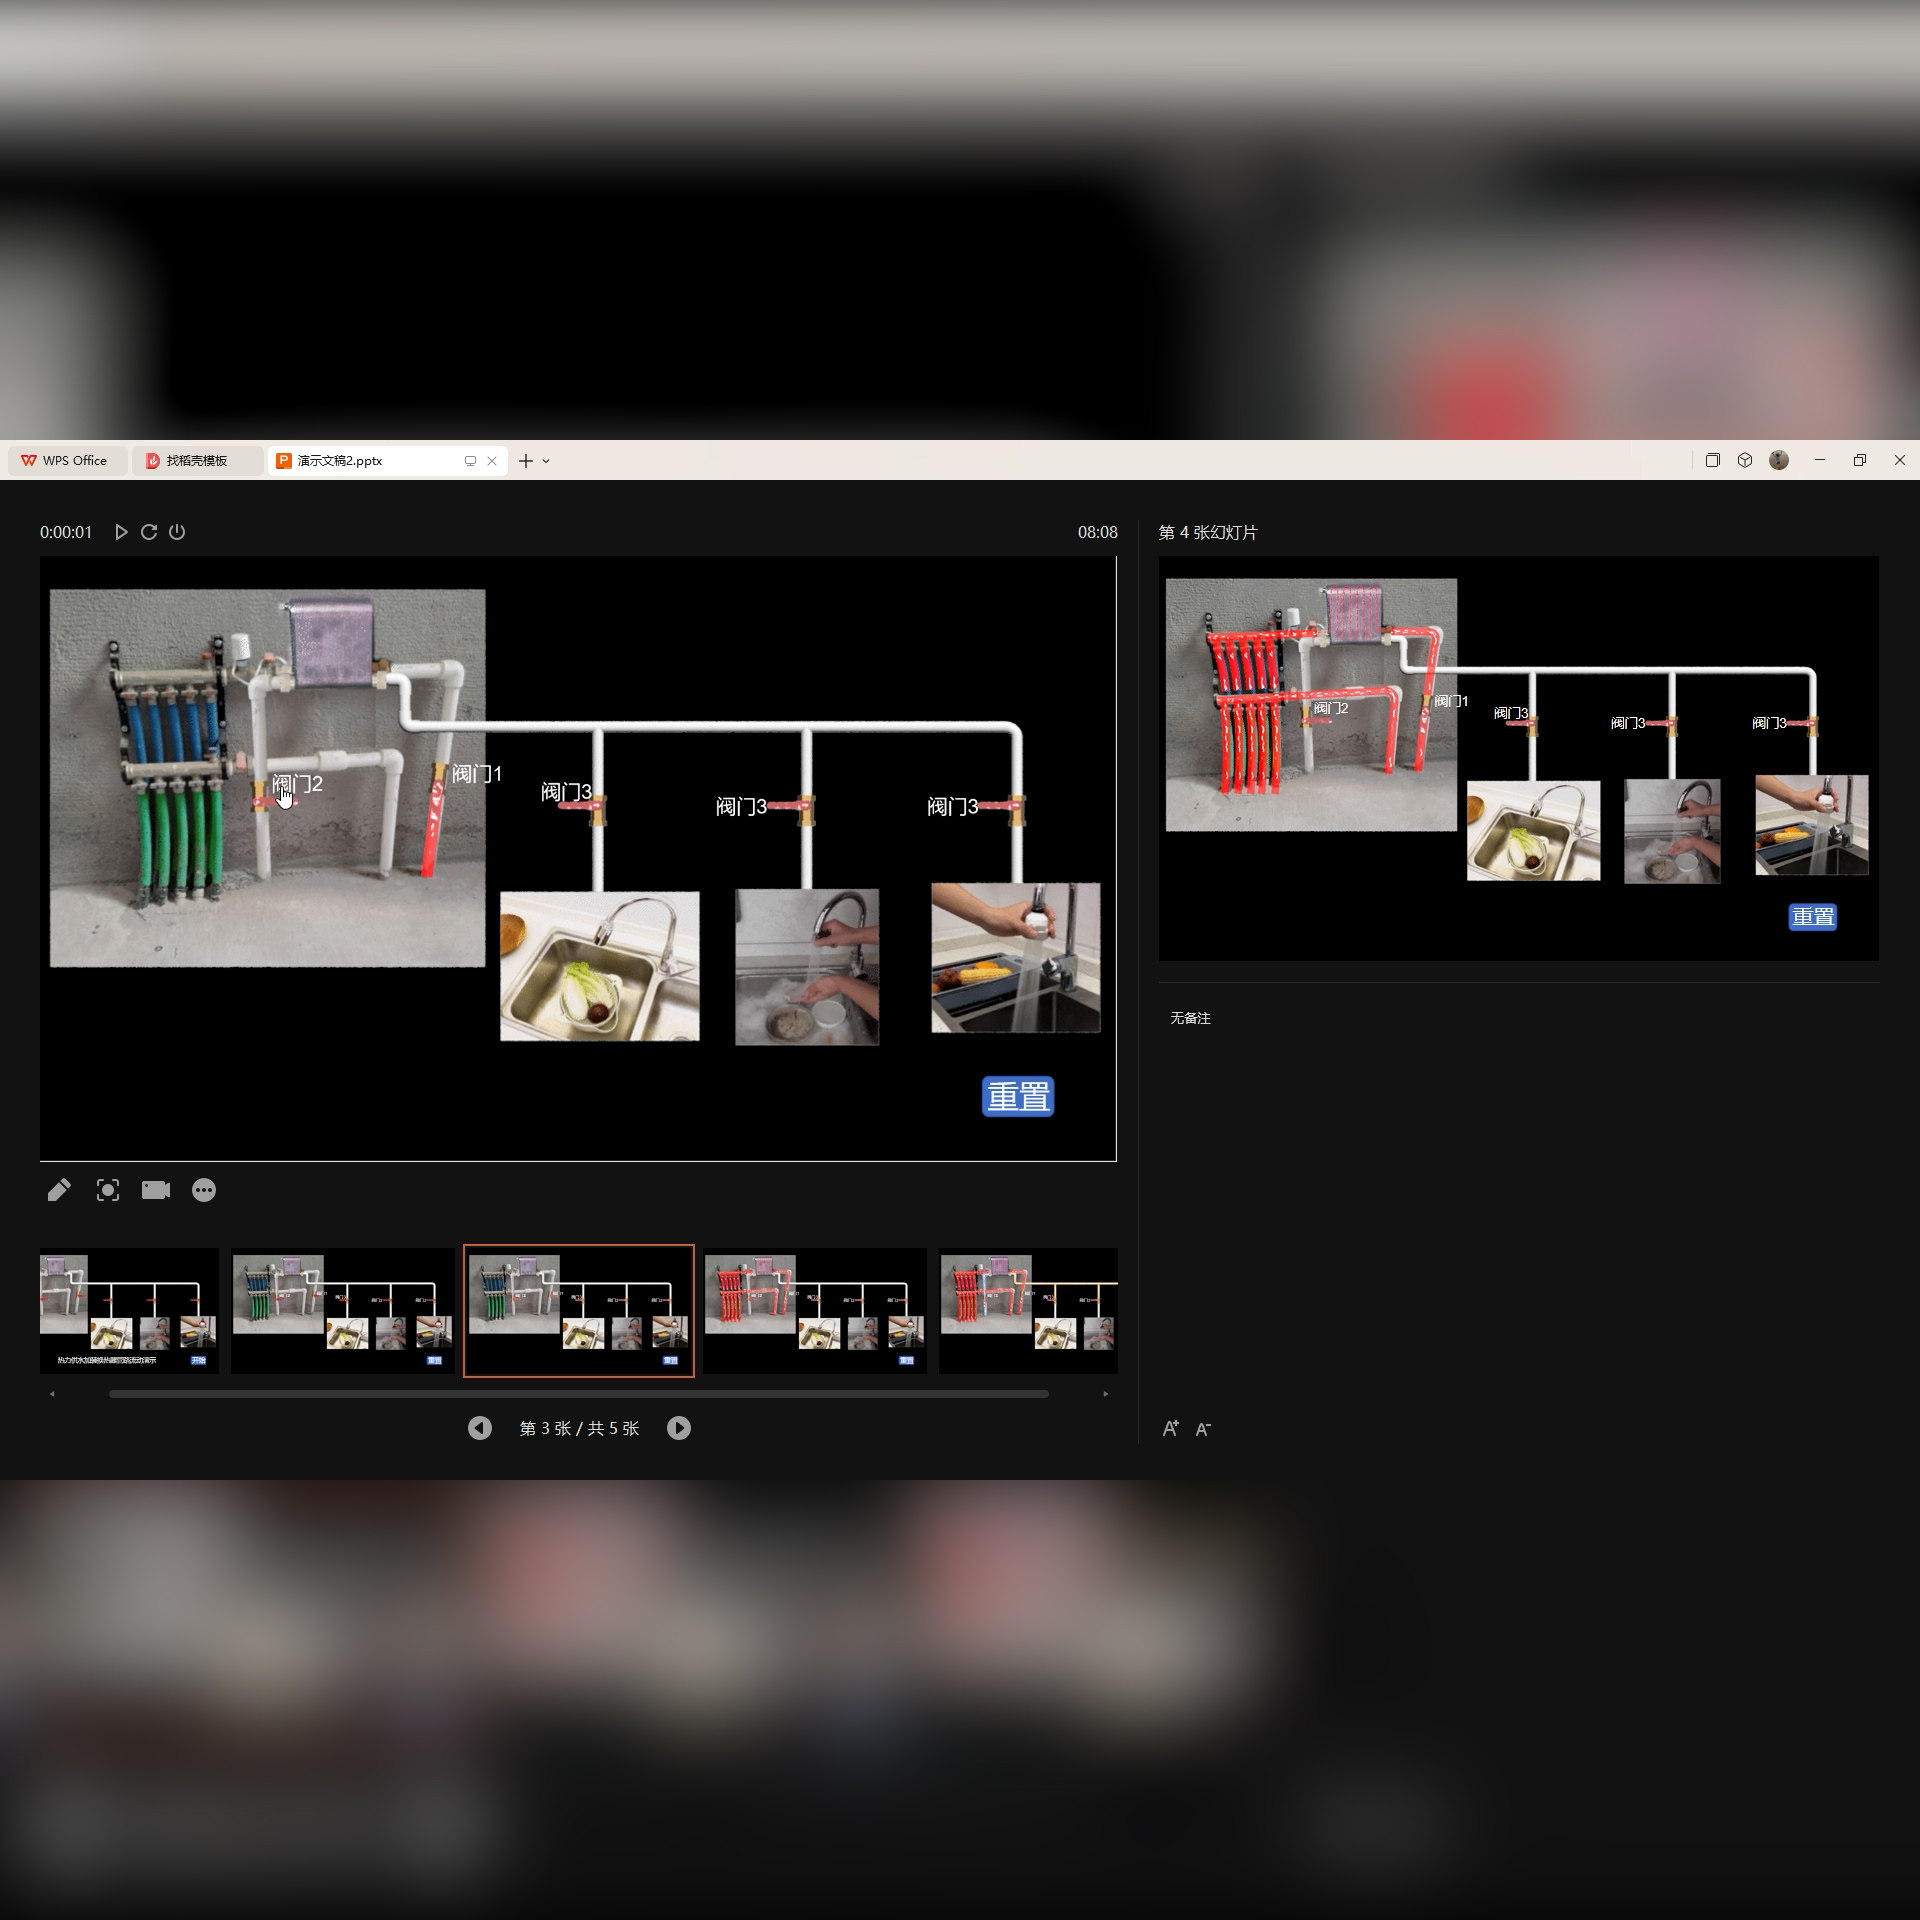Click the window panes icon in title bar

1713,460
